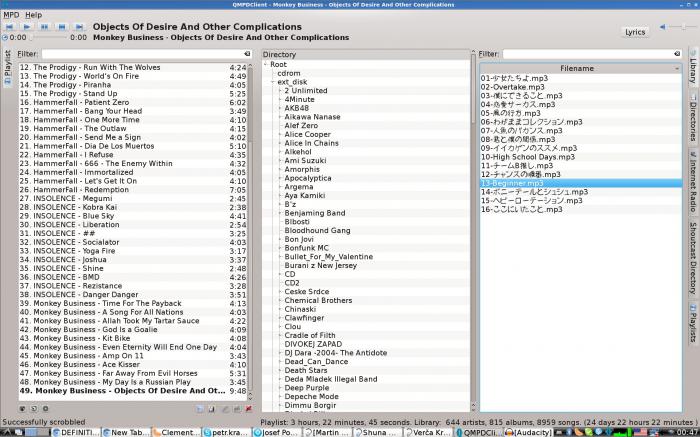Open the Help menu
Image resolution: width=700 pixels, height=437 pixels.
pyautogui.click(x=33, y=15)
